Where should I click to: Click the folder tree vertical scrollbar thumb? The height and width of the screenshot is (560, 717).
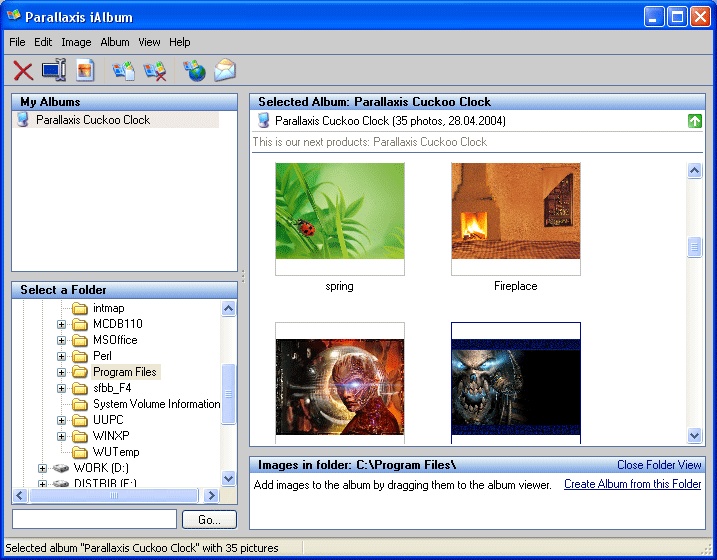pyautogui.click(x=229, y=394)
